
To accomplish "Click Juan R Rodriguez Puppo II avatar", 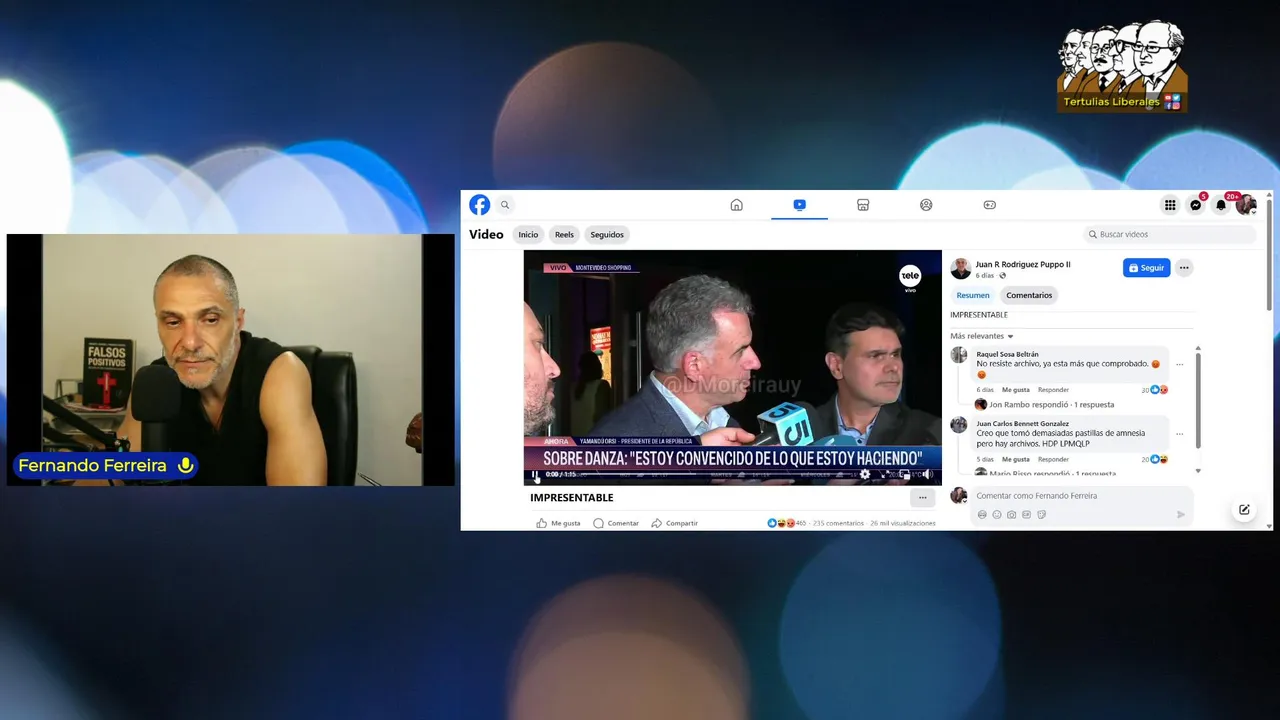I will pos(961,268).
